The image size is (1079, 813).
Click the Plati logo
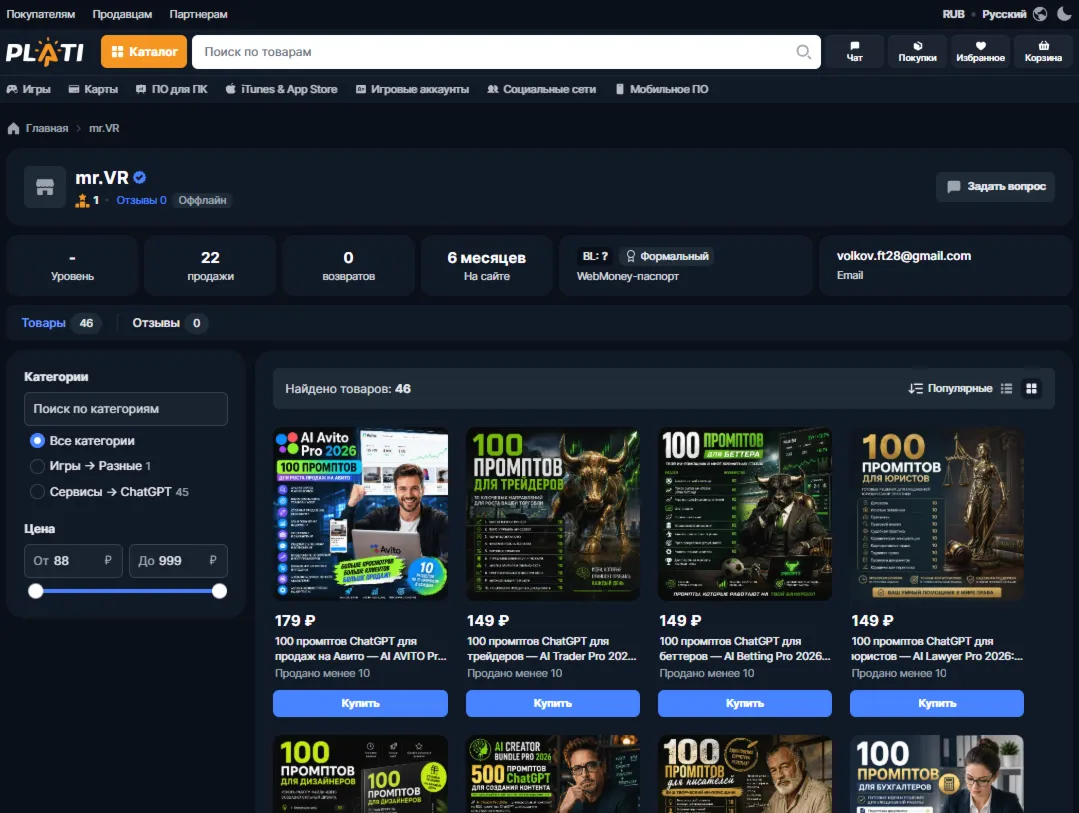coord(45,52)
